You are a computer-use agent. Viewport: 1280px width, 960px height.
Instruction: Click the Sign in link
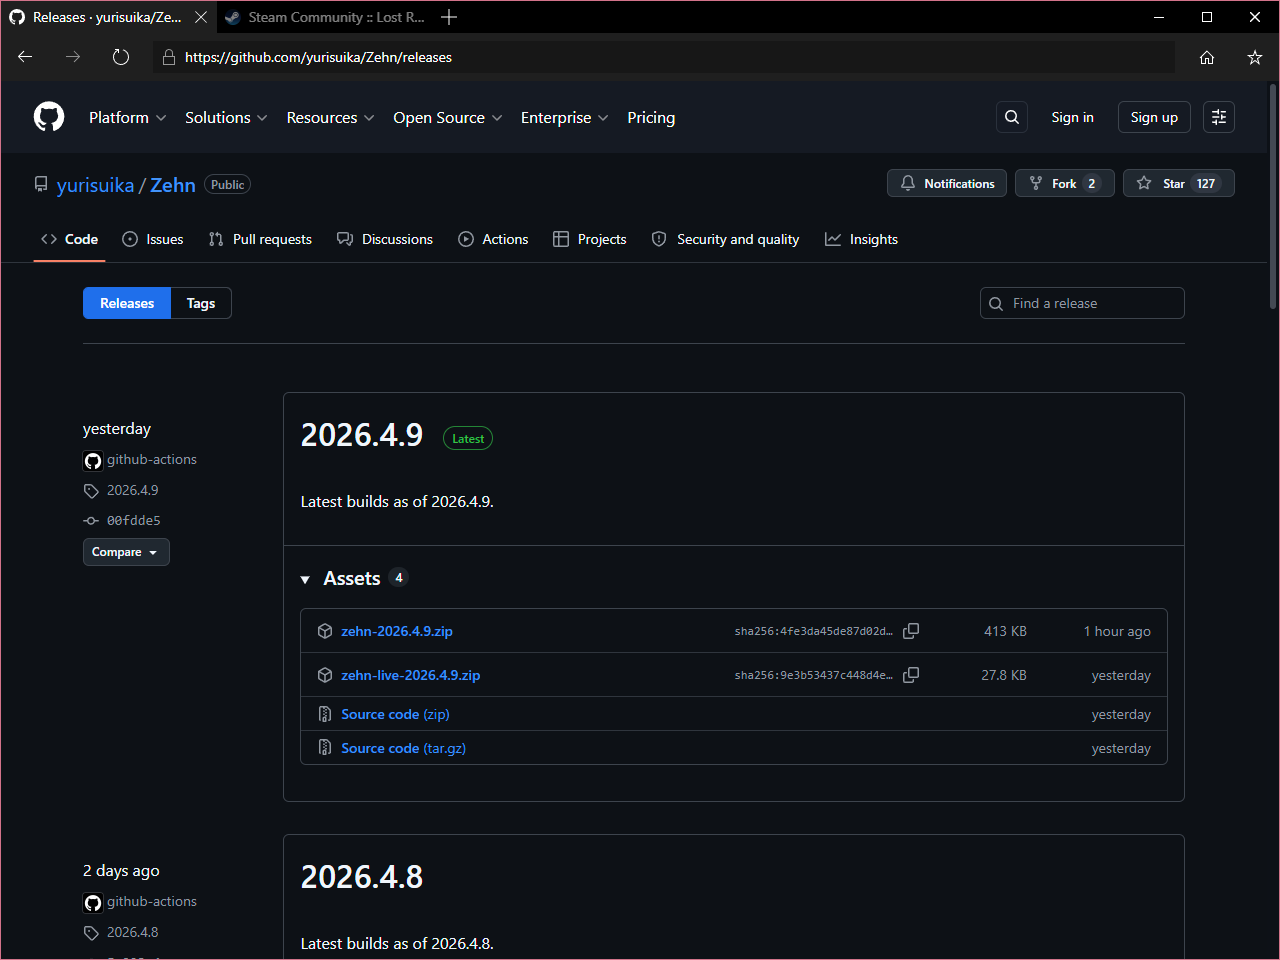coord(1072,117)
